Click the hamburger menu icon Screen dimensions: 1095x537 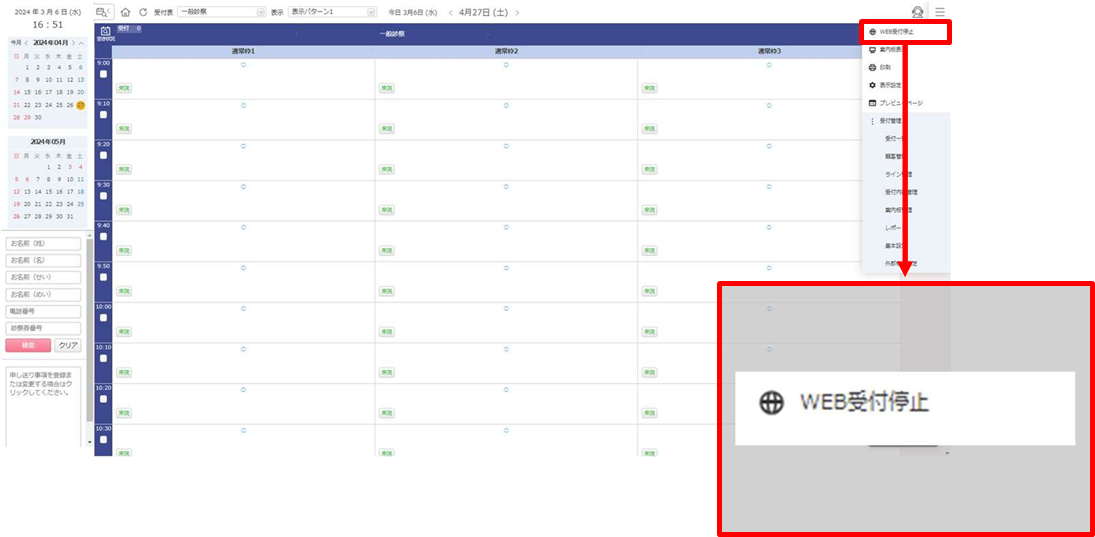(x=940, y=12)
